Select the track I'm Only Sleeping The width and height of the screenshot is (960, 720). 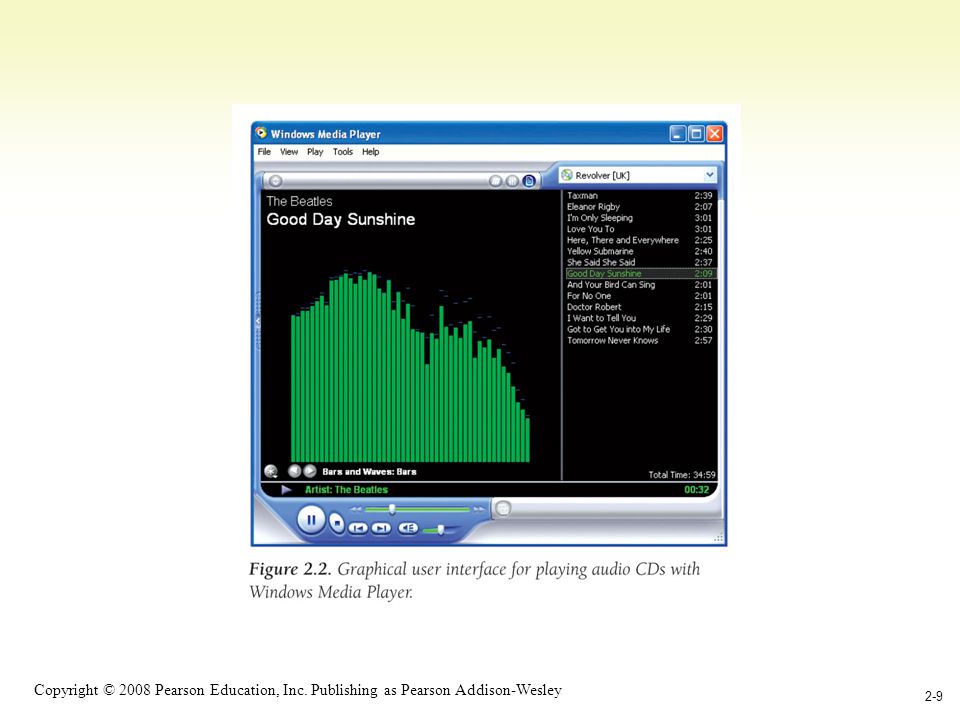(639, 217)
